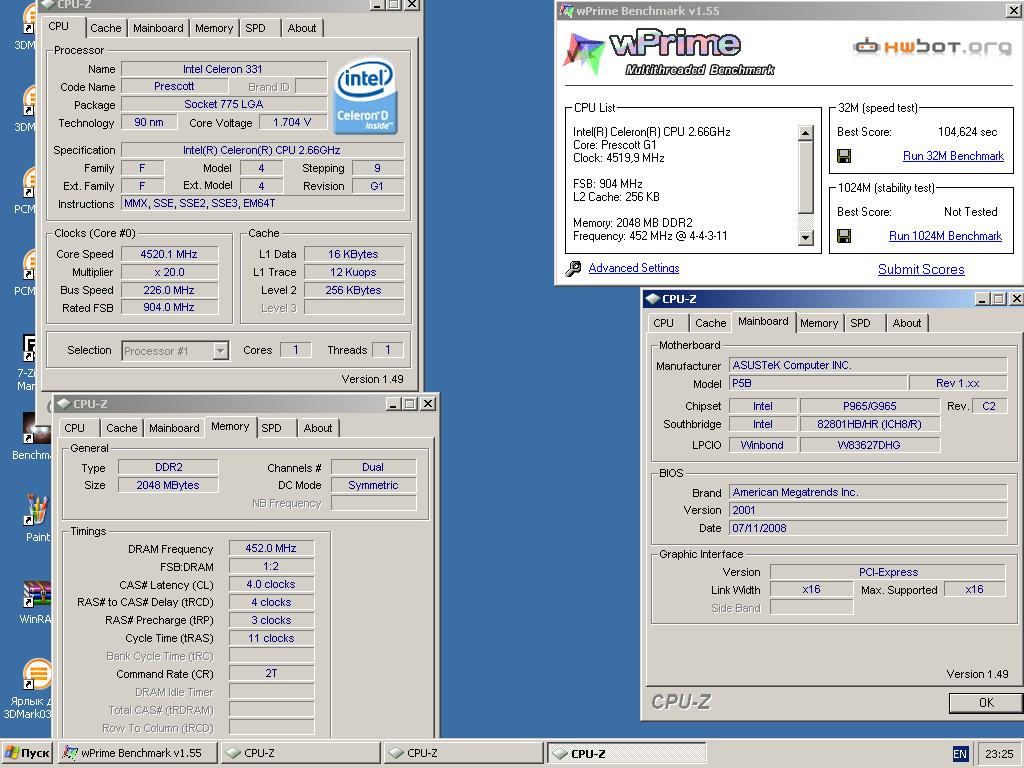Click the 32M best score 104,624 sec
Viewport: 1024px width, 768px height.
[967, 132]
